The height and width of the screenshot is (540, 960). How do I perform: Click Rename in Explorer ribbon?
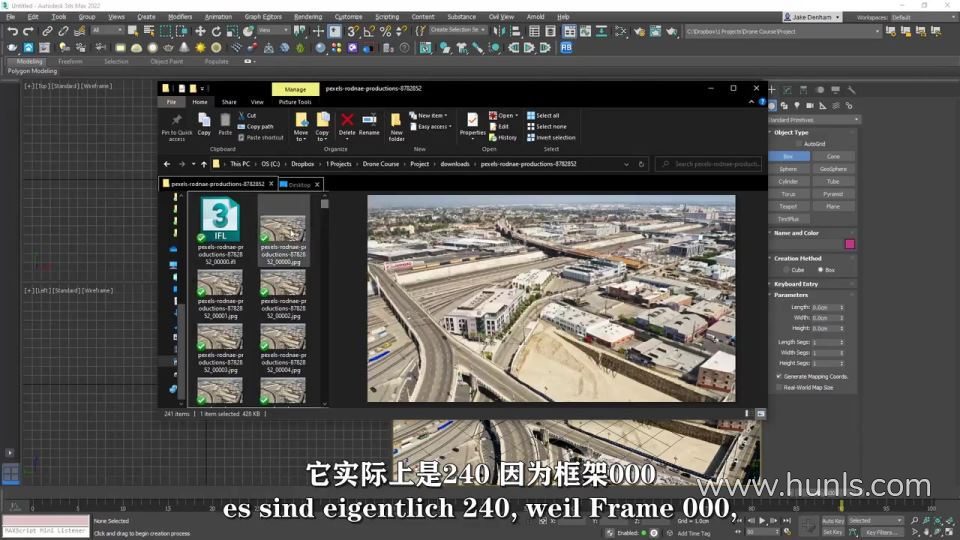[x=369, y=124]
